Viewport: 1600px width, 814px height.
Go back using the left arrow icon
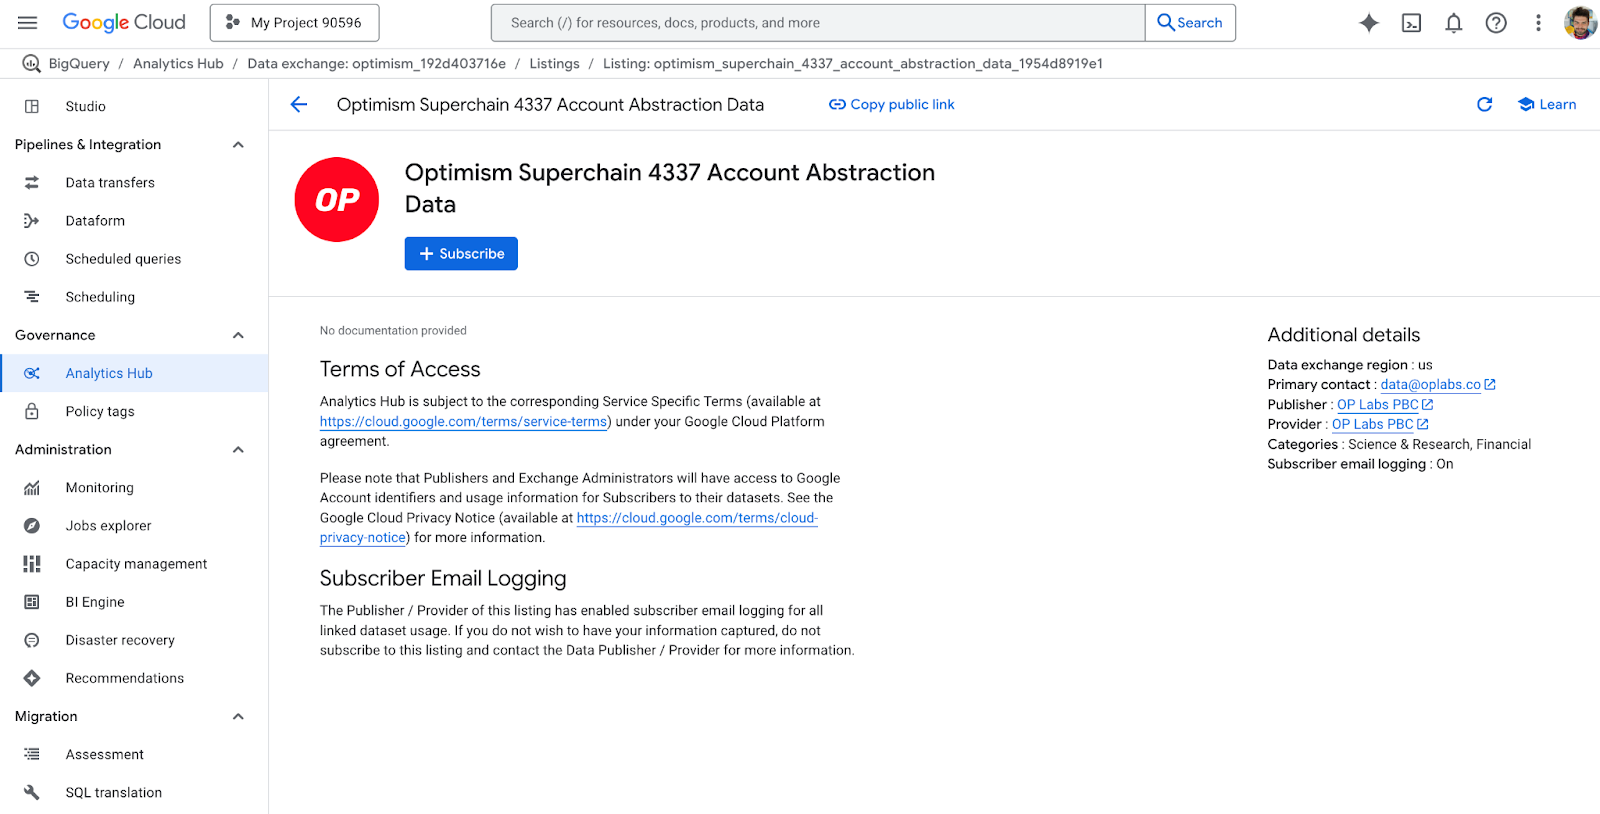pyautogui.click(x=299, y=104)
